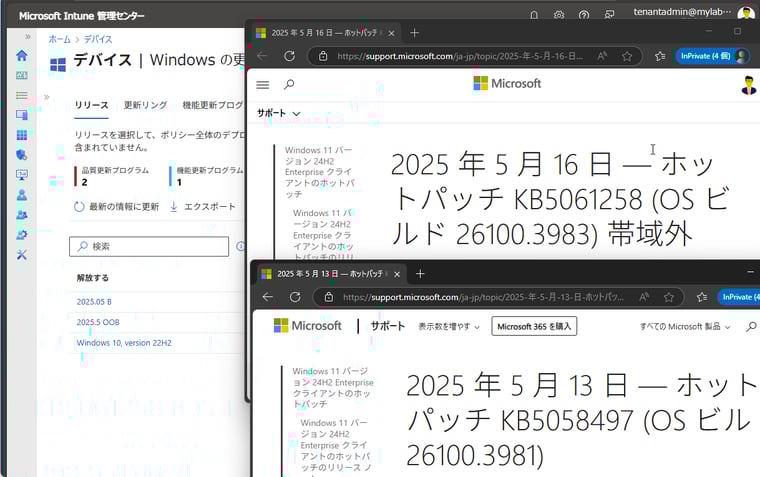Viewport: 760px width, 477px height.
Task: Open Intune notifications bell icon
Action: [x=534, y=15]
